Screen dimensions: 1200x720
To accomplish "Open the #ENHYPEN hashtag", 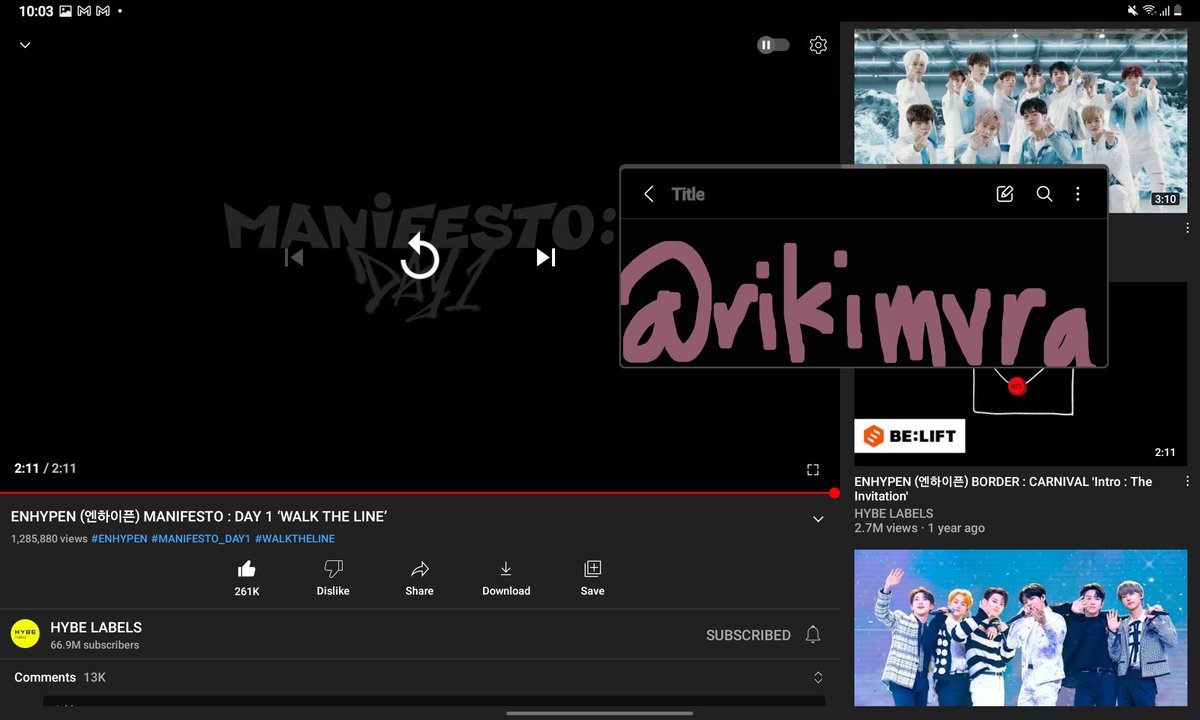I will (x=119, y=539).
